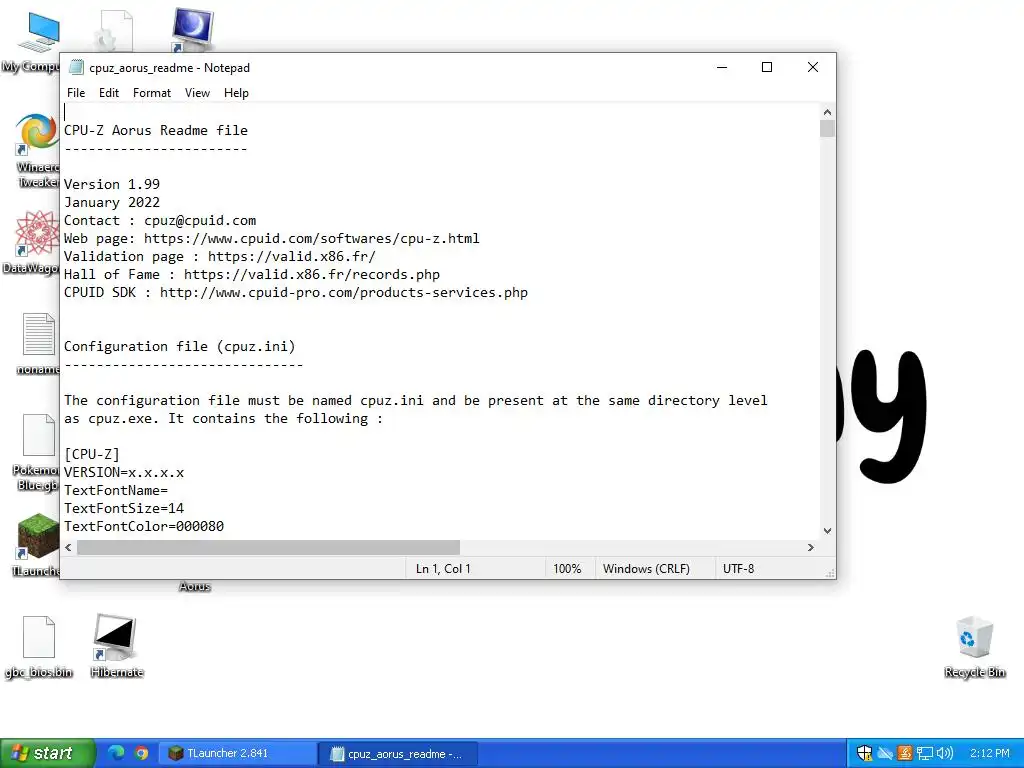Image resolution: width=1024 pixels, height=768 pixels.
Task: Select the Pokemon Blue.gb file icon
Action: click(37, 452)
